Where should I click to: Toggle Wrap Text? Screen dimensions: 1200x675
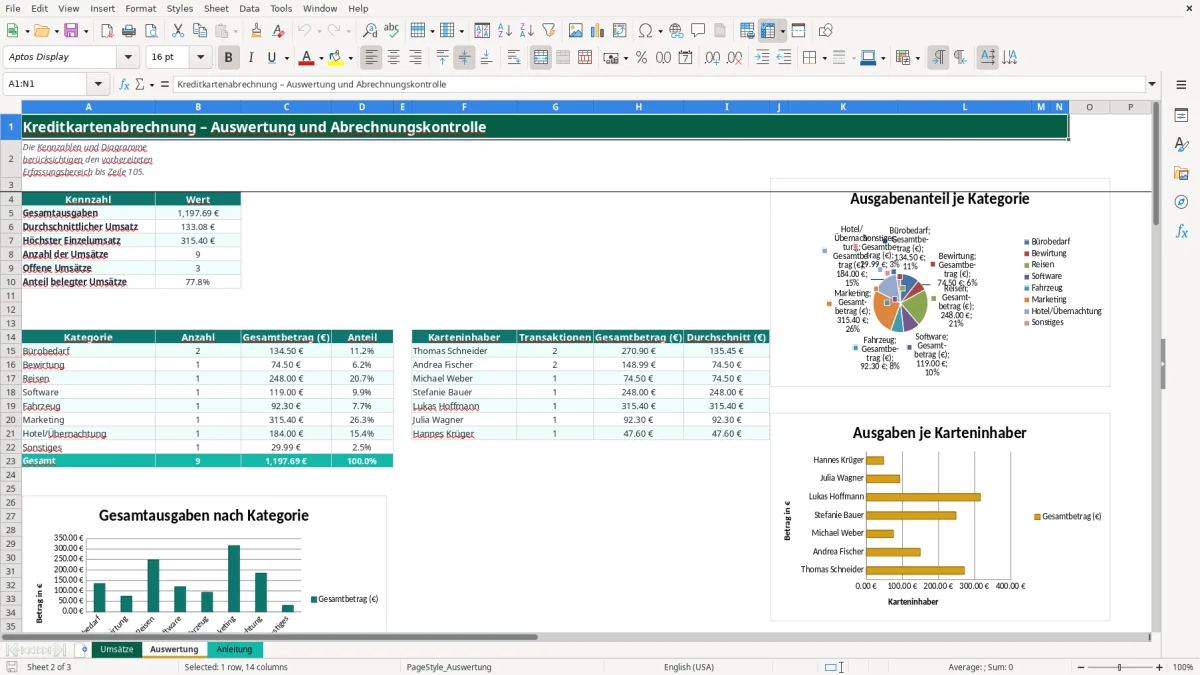tap(514, 58)
